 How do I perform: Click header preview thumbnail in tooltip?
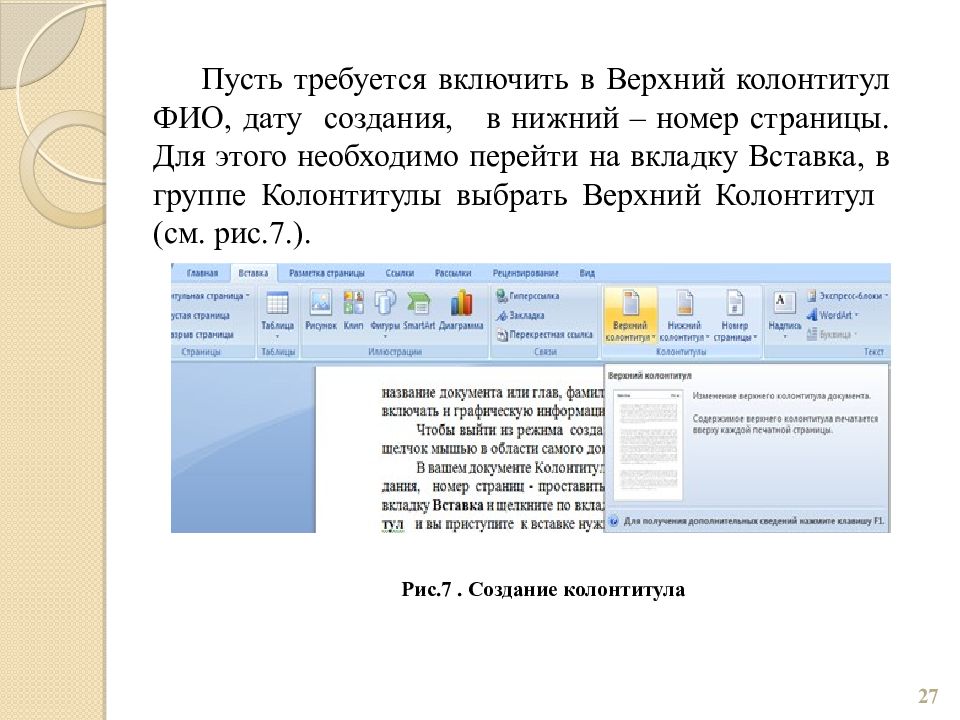[x=648, y=444]
